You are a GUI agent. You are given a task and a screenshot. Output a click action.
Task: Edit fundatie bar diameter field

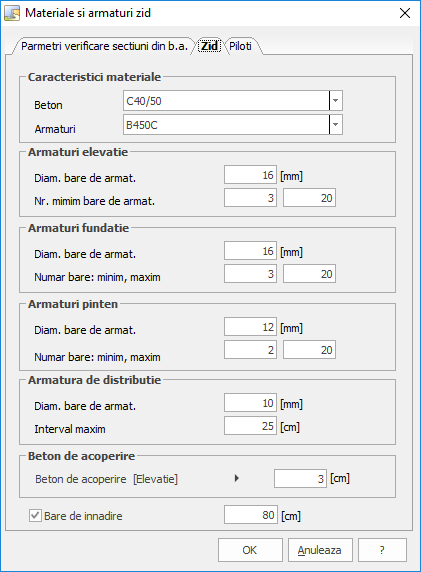[250, 251]
